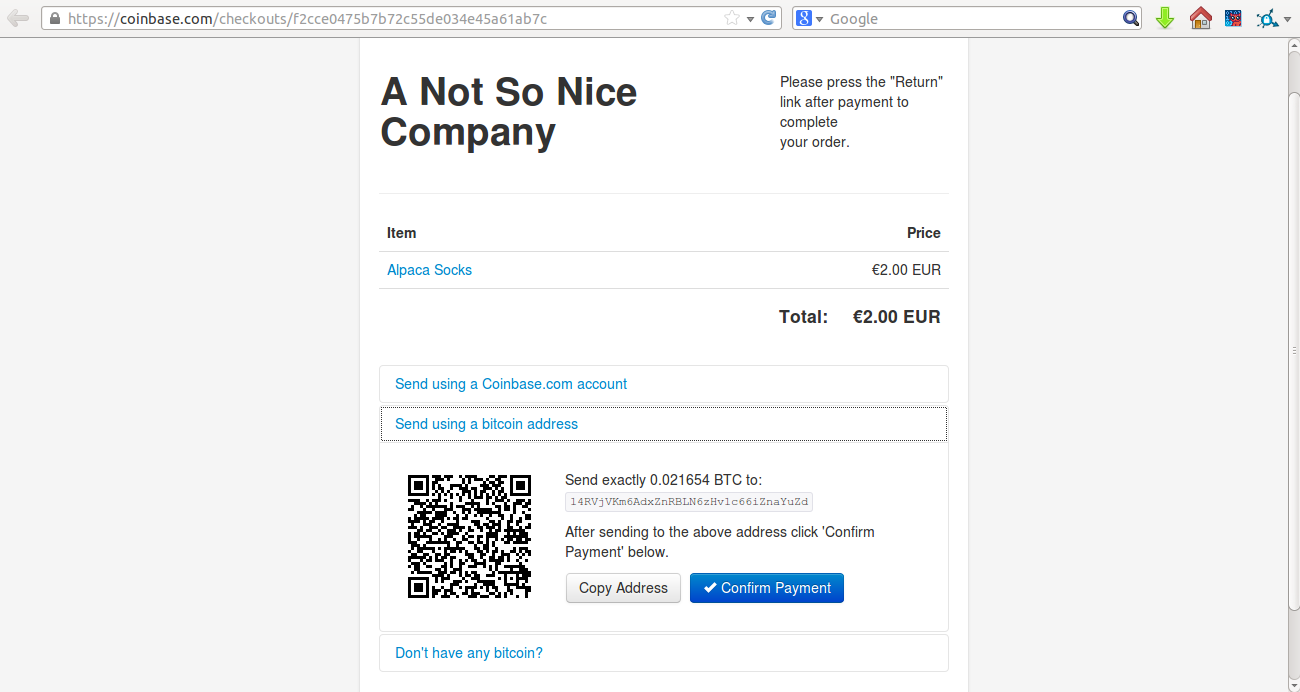The height and width of the screenshot is (692, 1300).
Task: Click the Copy Address button
Action: pyautogui.click(x=622, y=588)
